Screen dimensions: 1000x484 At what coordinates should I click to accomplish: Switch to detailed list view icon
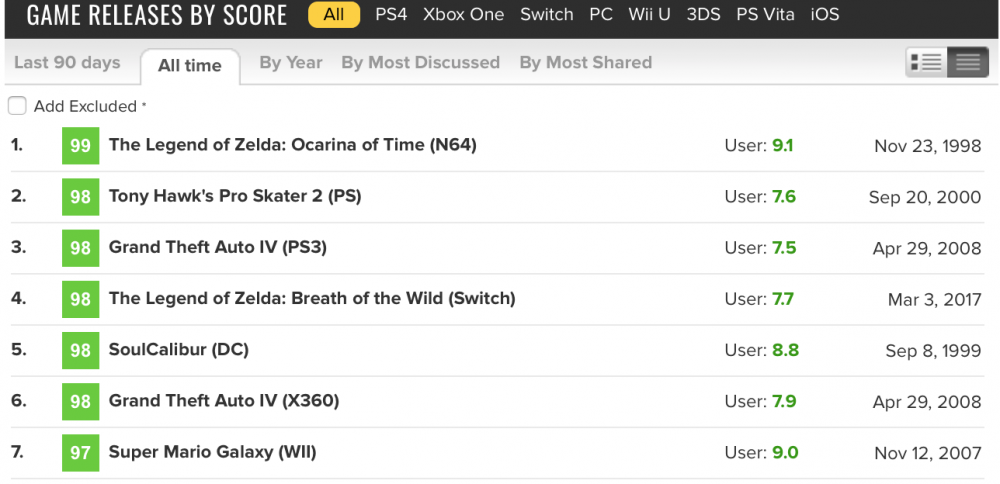click(x=926, y=63)
